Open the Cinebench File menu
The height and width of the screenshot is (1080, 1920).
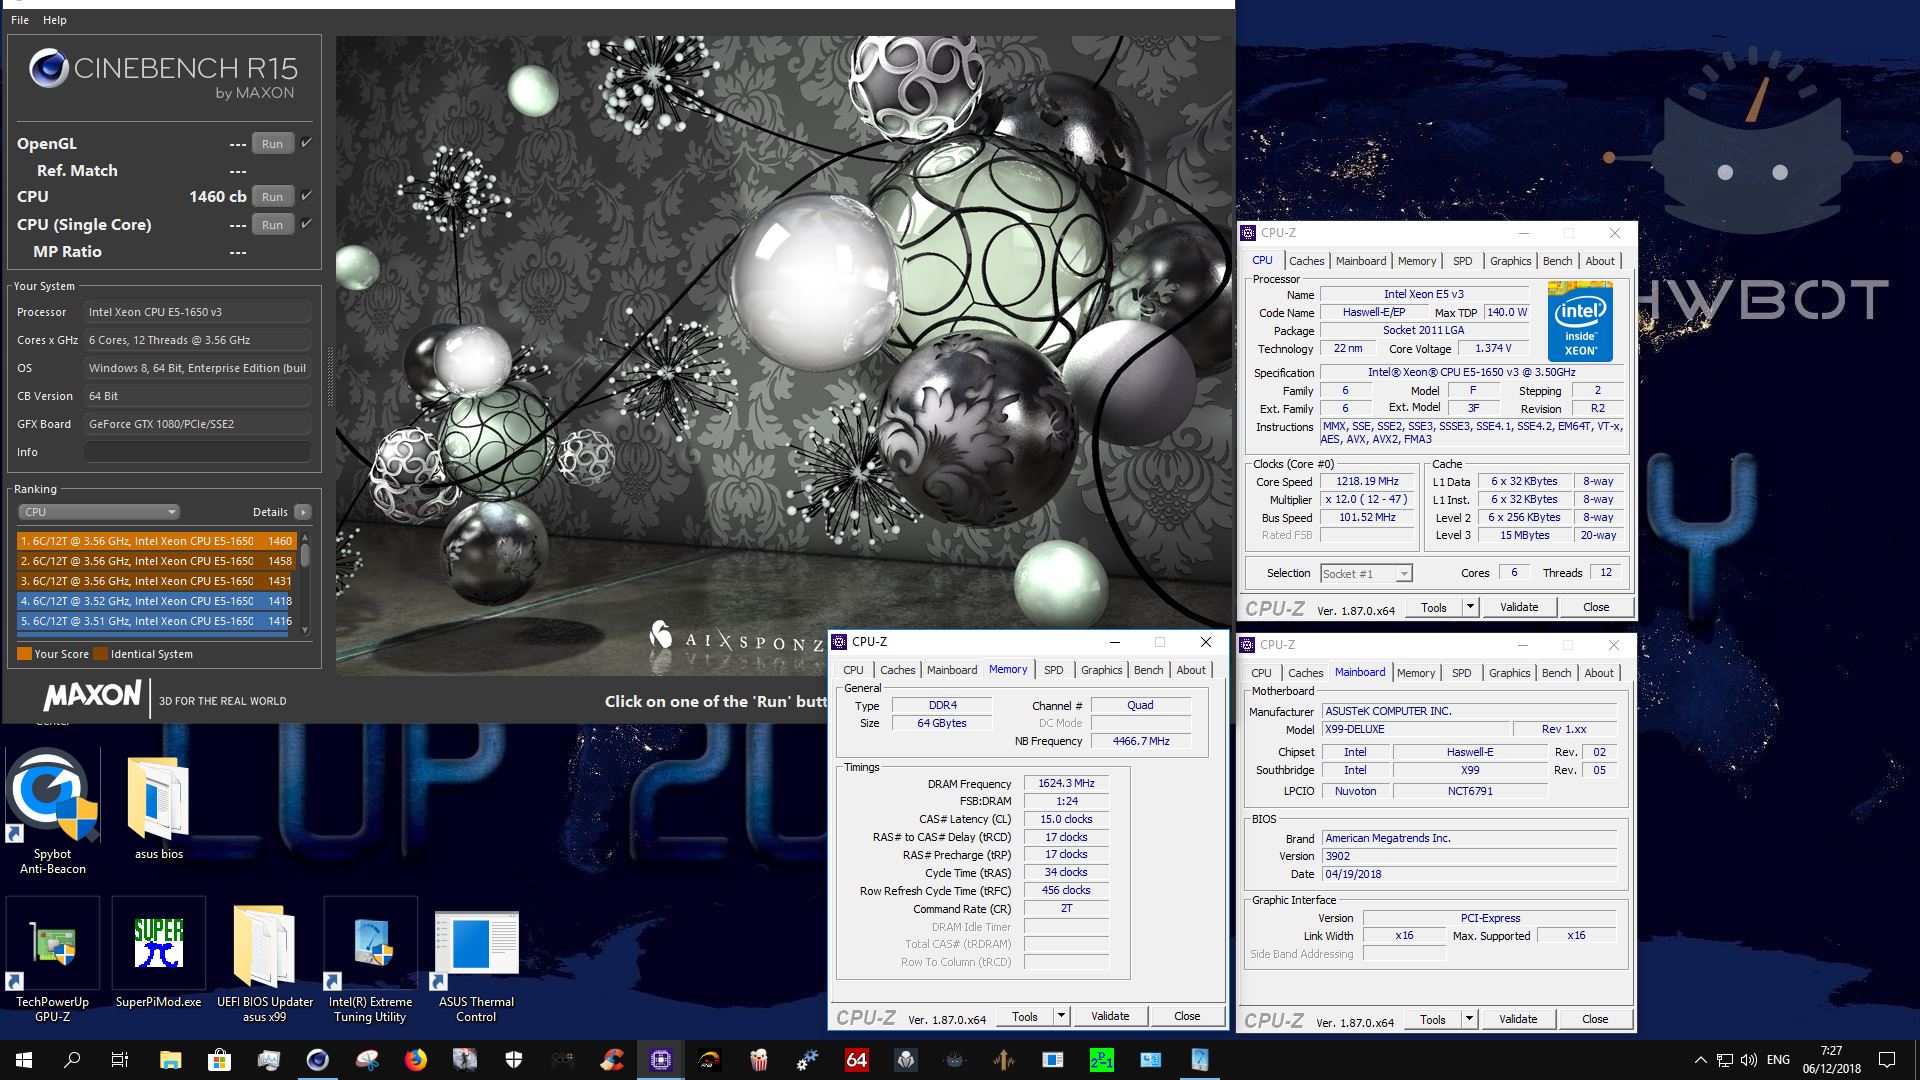[20, 20]
